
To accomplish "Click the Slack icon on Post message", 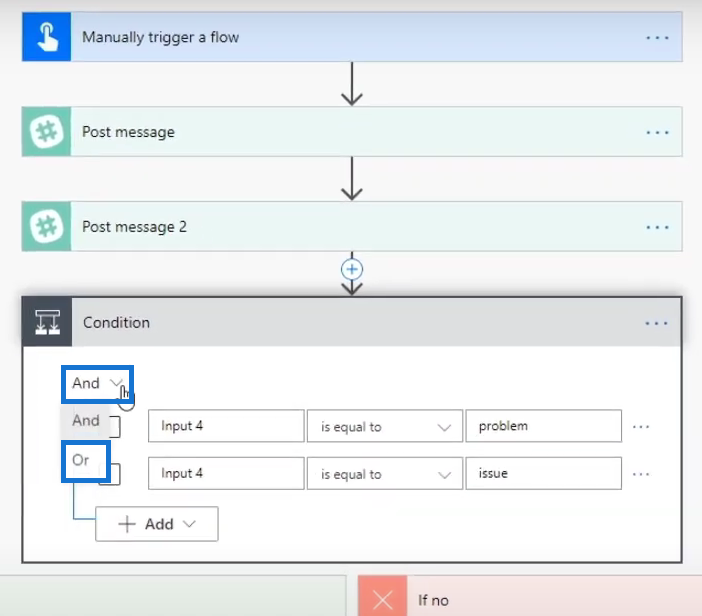I will (x=47, y=132).
